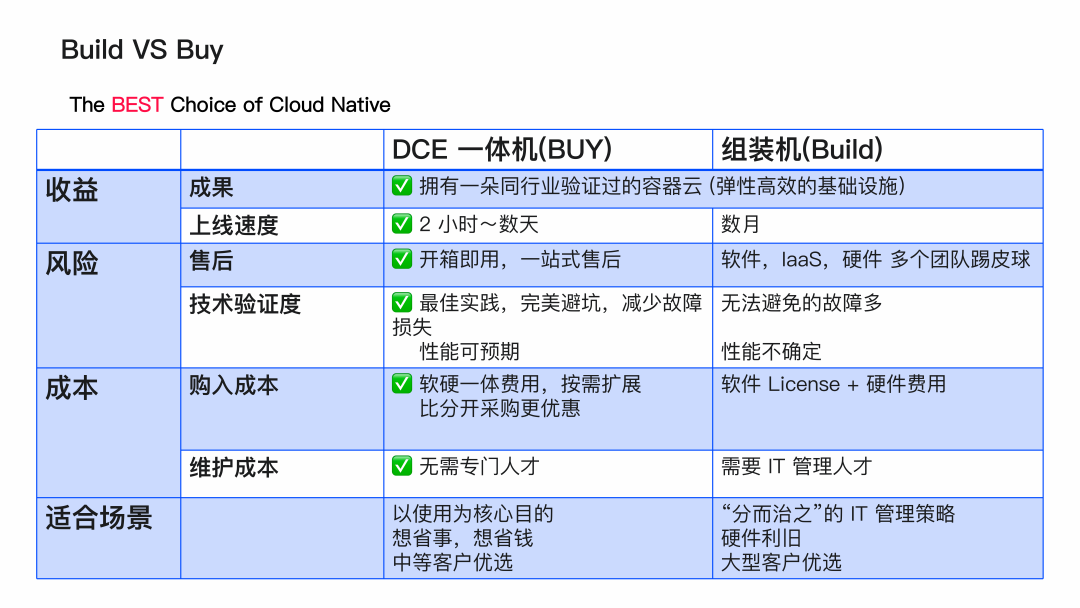Click the 硬件利旧 text
Viewport: 1080px width, 608px height.
click(761, 538)
